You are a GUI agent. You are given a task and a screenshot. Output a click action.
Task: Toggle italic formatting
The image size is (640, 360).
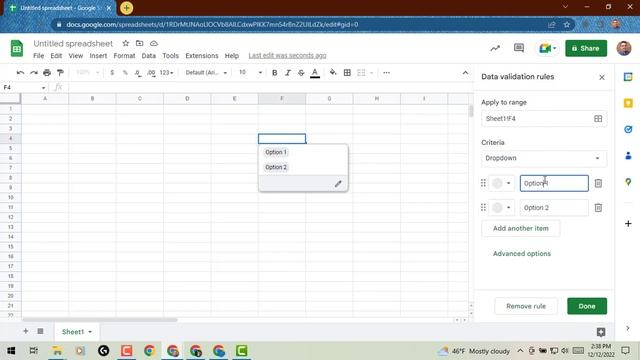pos(288,73)
